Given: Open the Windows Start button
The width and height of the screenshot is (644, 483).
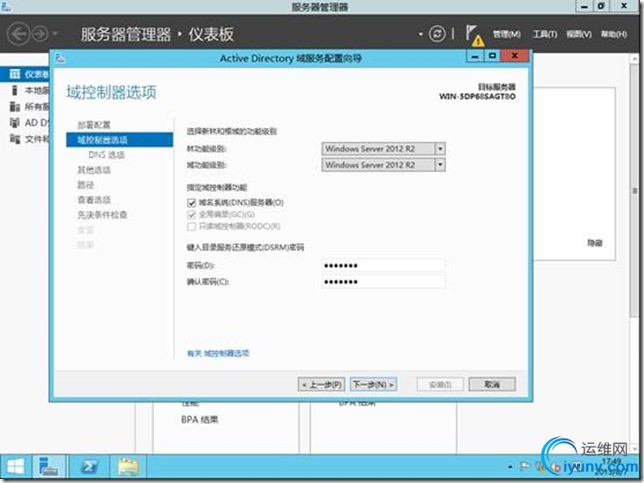Looking at the screenshot, I should coord(16,467).
